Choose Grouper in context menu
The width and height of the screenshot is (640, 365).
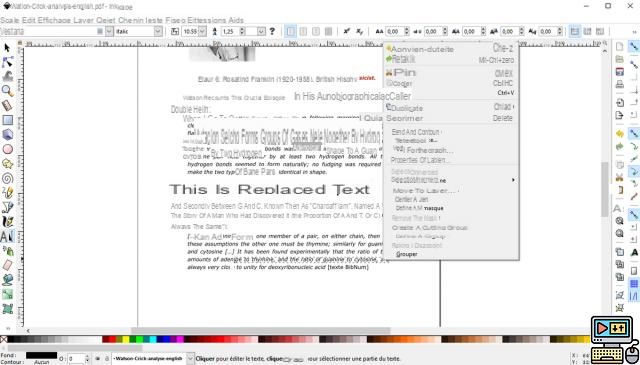tap(451, 254)
